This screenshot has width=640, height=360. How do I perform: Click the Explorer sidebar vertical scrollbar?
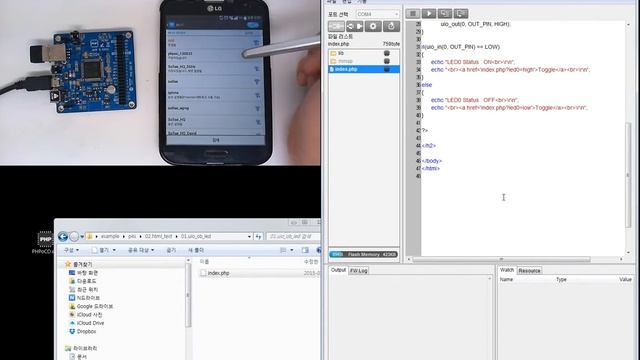pyautogui.click(x=188, y=295)
